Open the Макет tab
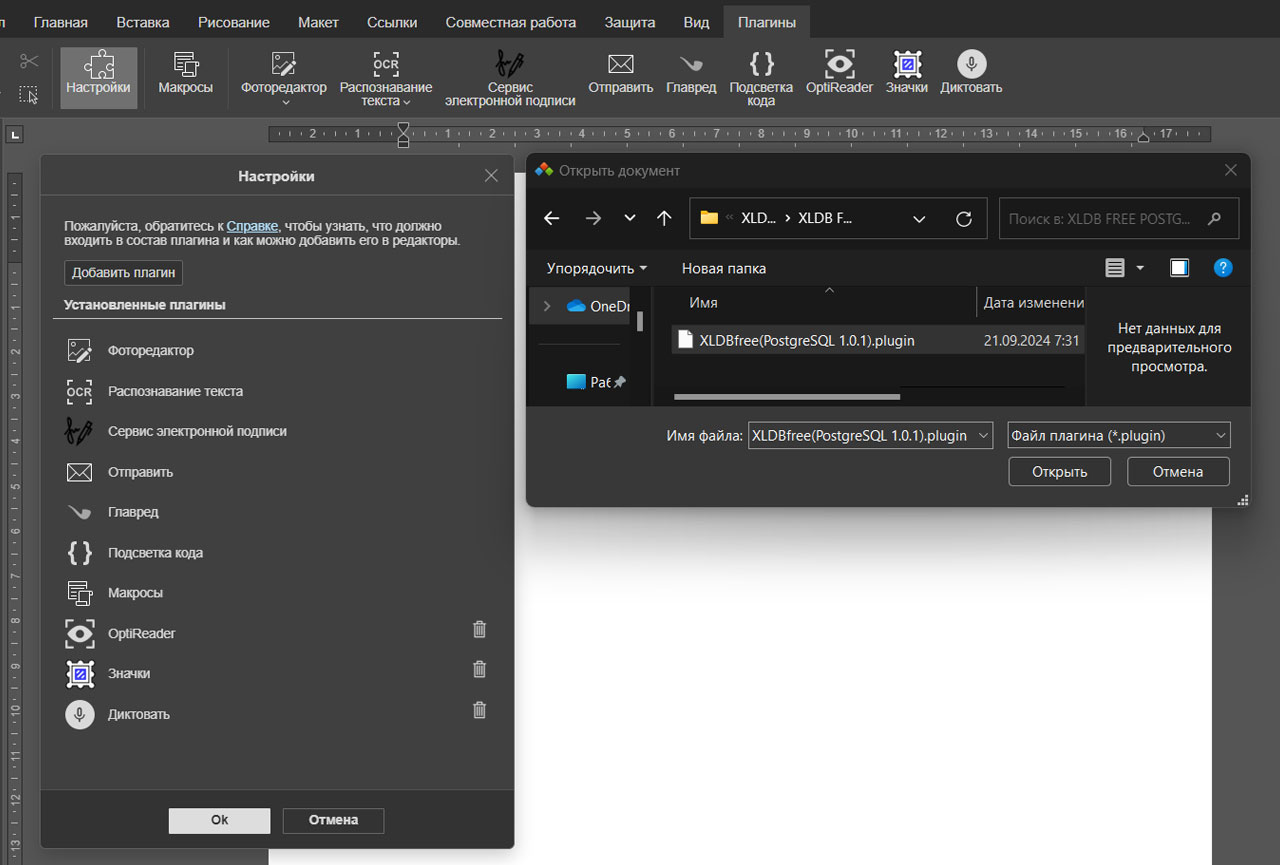1280x865 pixels. coord(318,22)
